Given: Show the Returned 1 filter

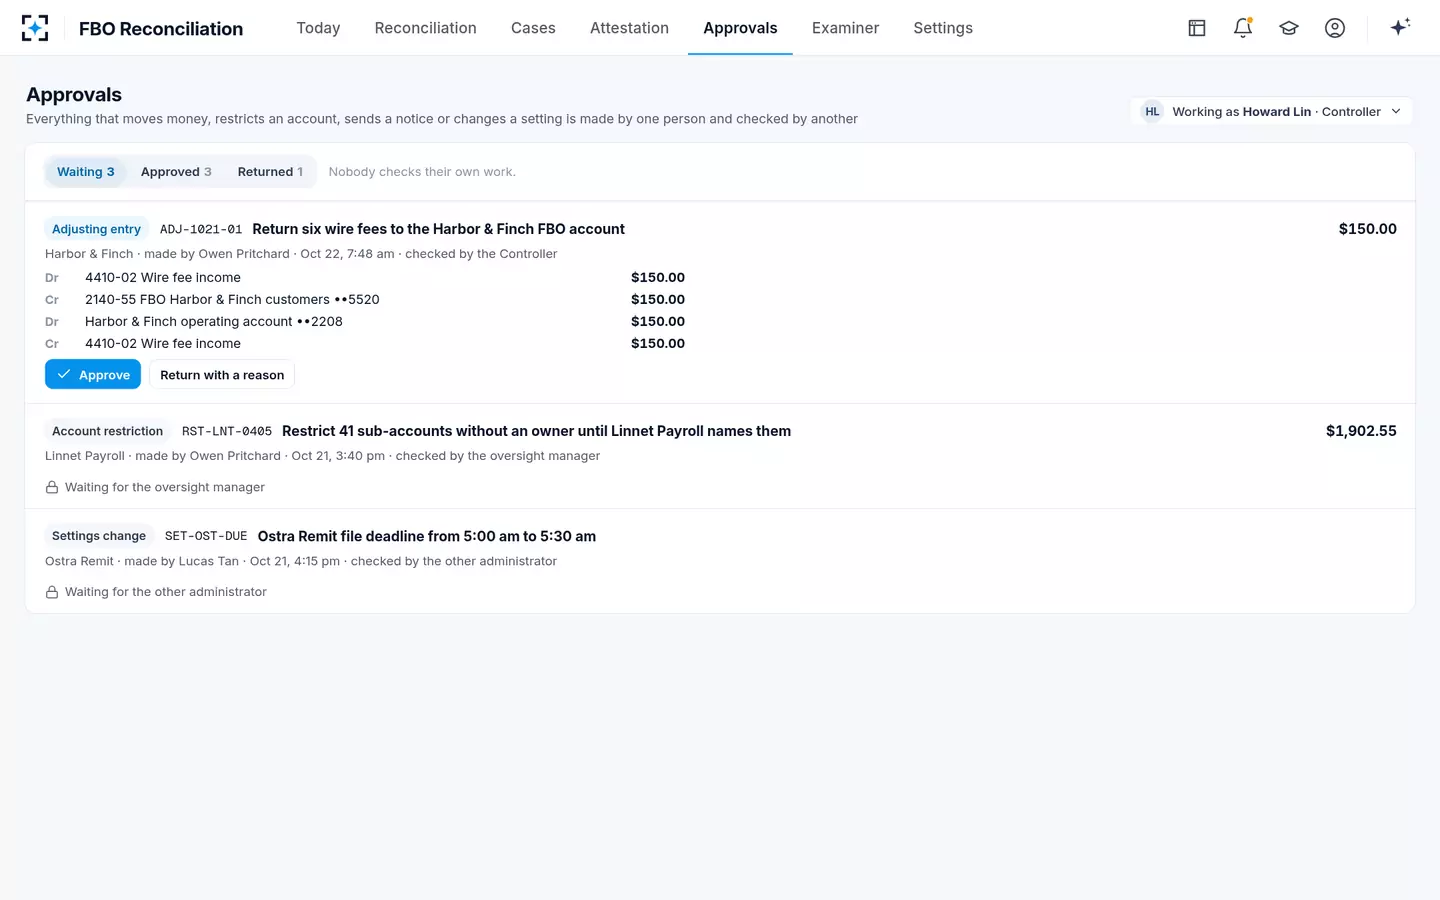Looking at the screenshot, I should coord(270,172).
